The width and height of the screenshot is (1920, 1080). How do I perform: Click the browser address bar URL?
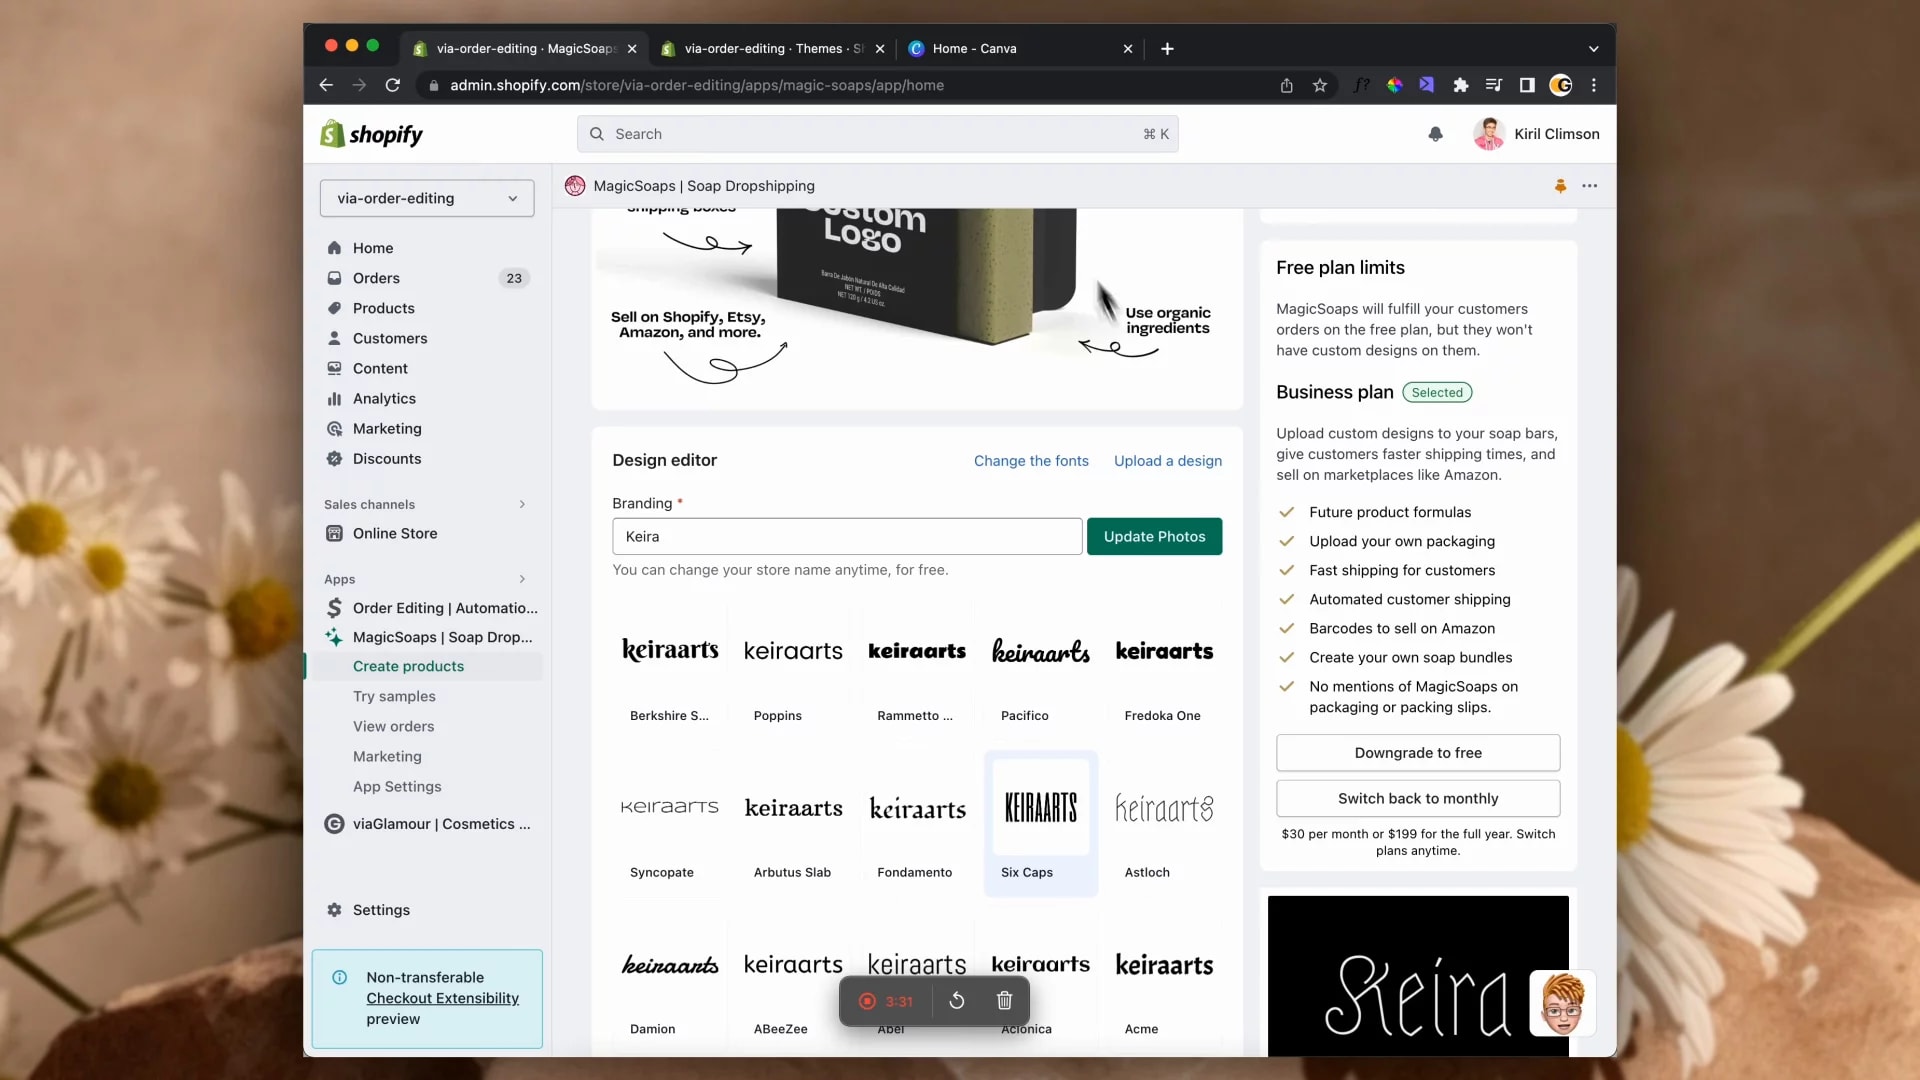(x=697, y=85)
